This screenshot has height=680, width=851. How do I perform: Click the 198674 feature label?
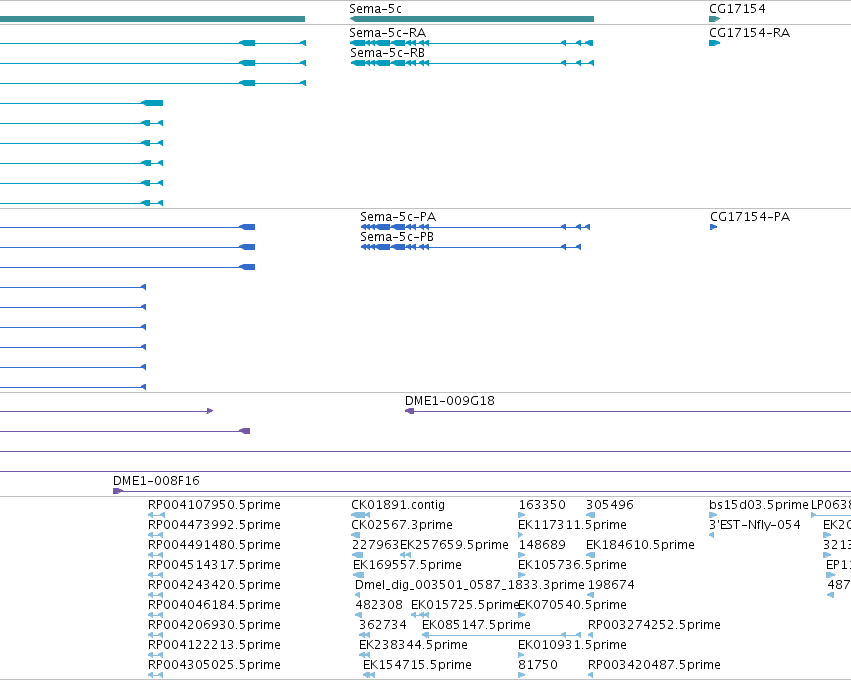(x=611, y=585)
